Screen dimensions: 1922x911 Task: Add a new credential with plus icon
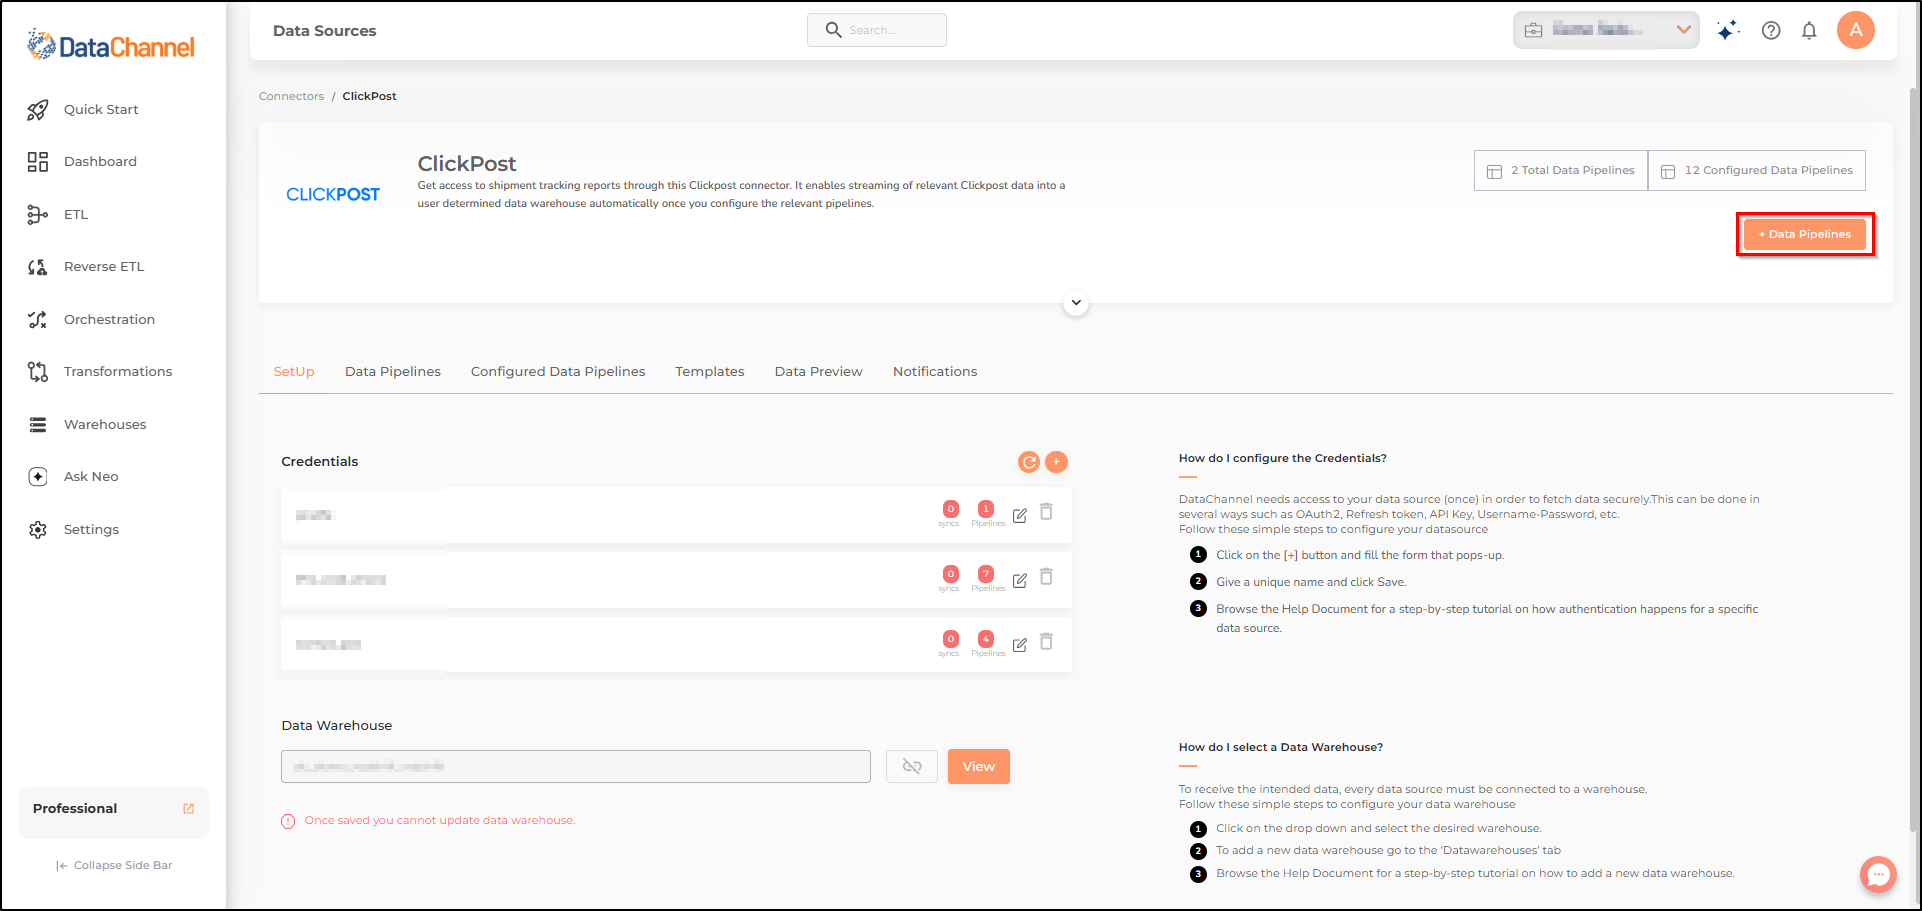coord(1056,462)
